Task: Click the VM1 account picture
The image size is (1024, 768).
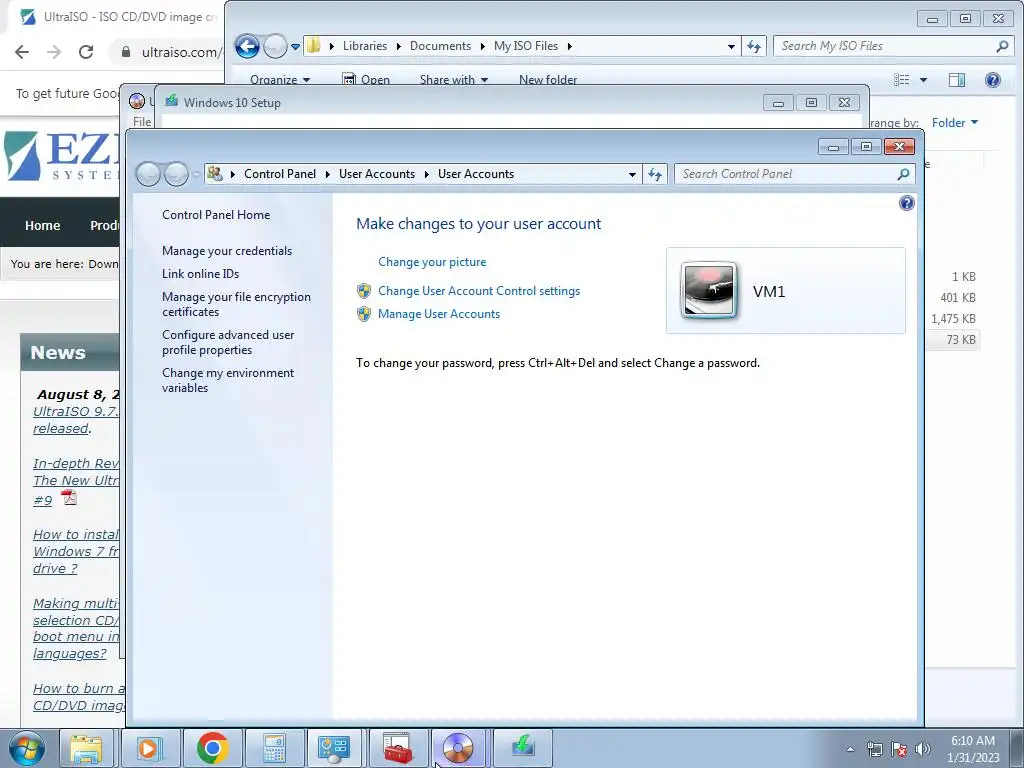Action: tap(709, 291)
